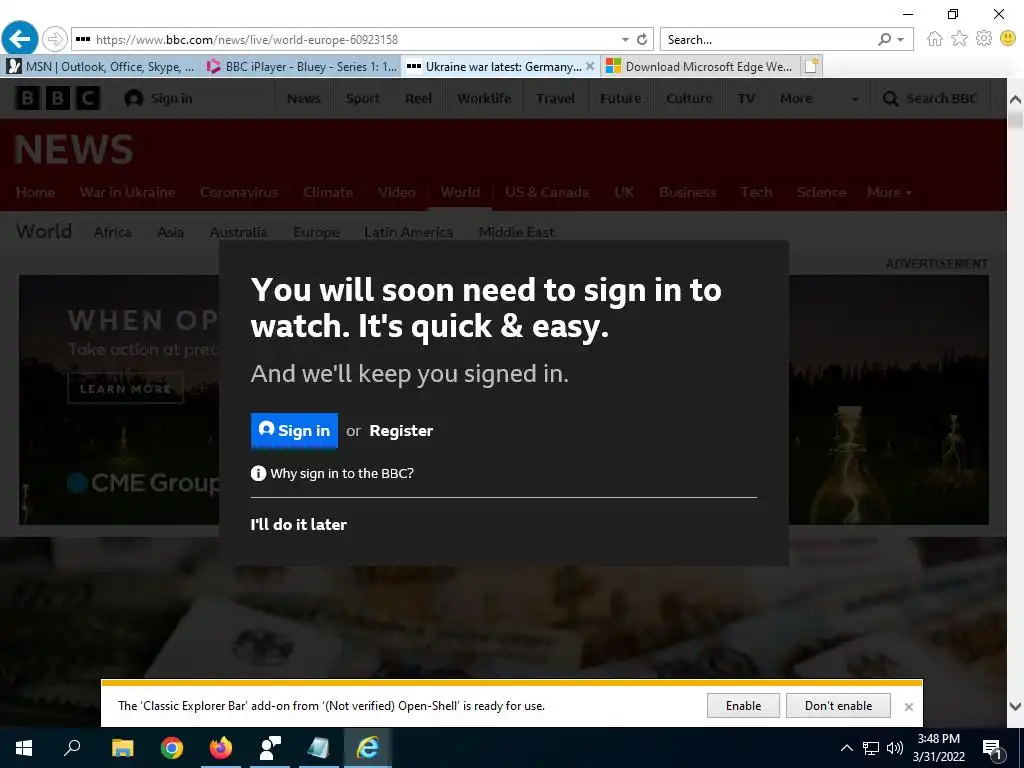This screenshot has height=768, width=1024.
Task: Open Travel in BBC top navigation
Action: (555, 99)
